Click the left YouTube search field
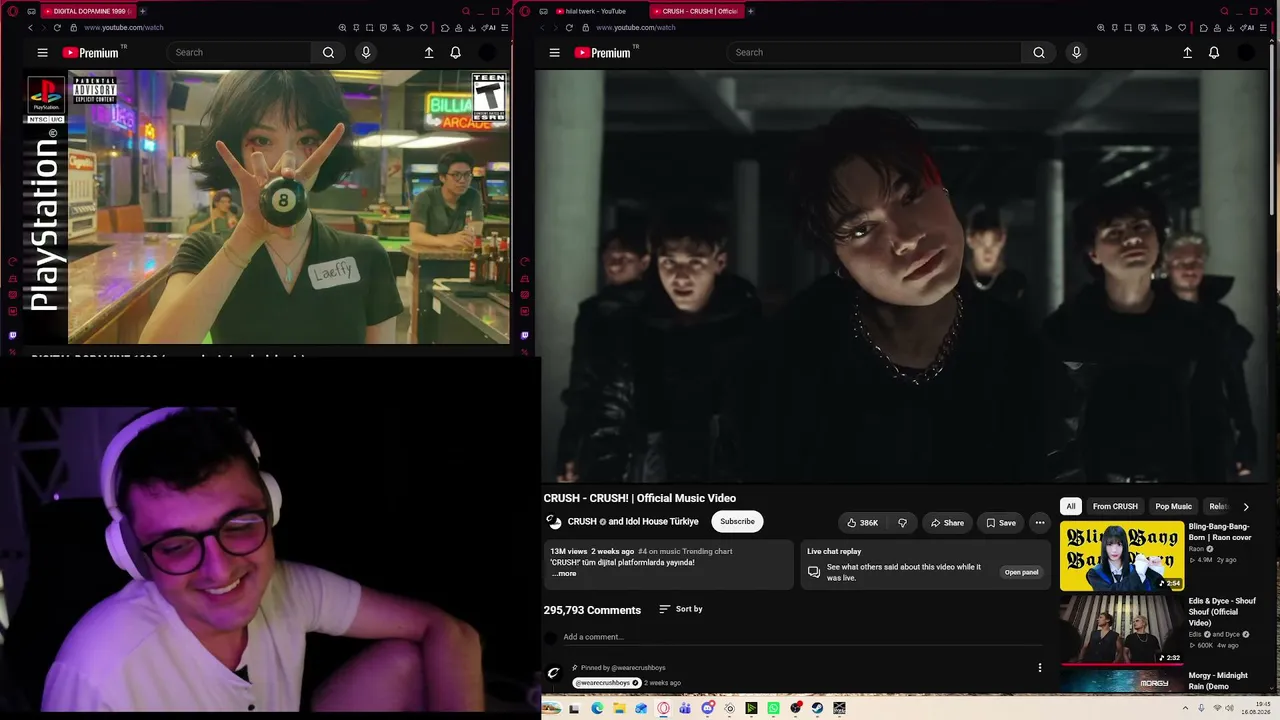 240,53
